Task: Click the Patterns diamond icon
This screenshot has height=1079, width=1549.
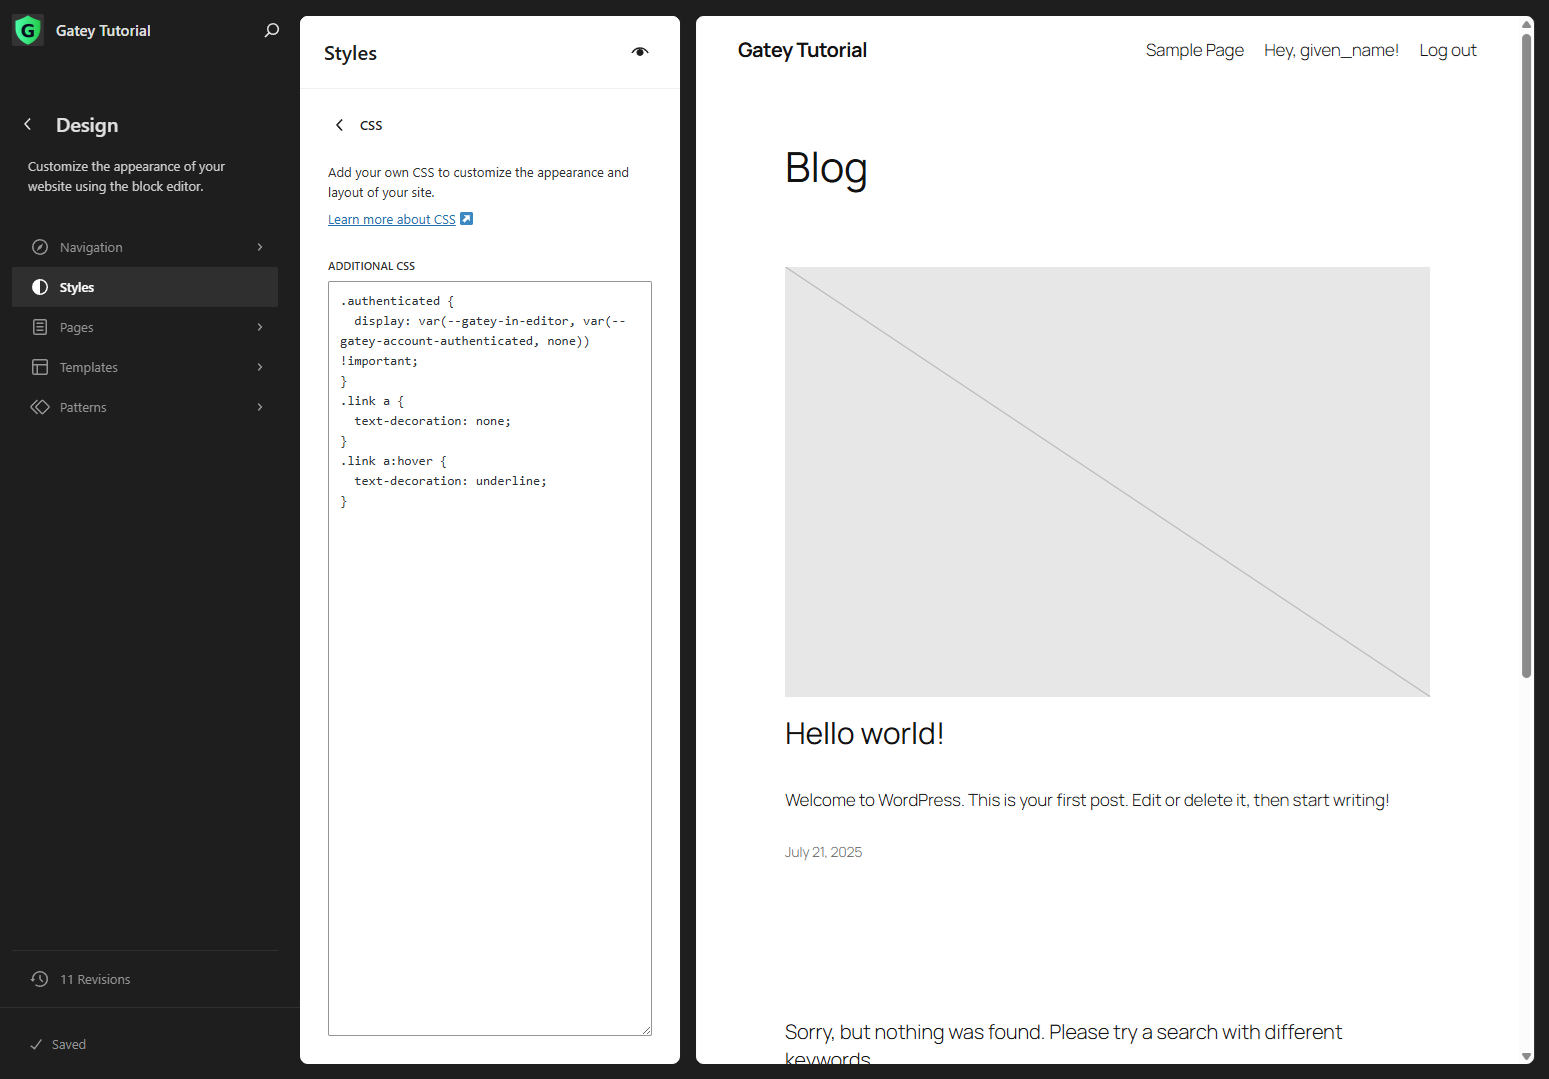Action: coord(40,407)
